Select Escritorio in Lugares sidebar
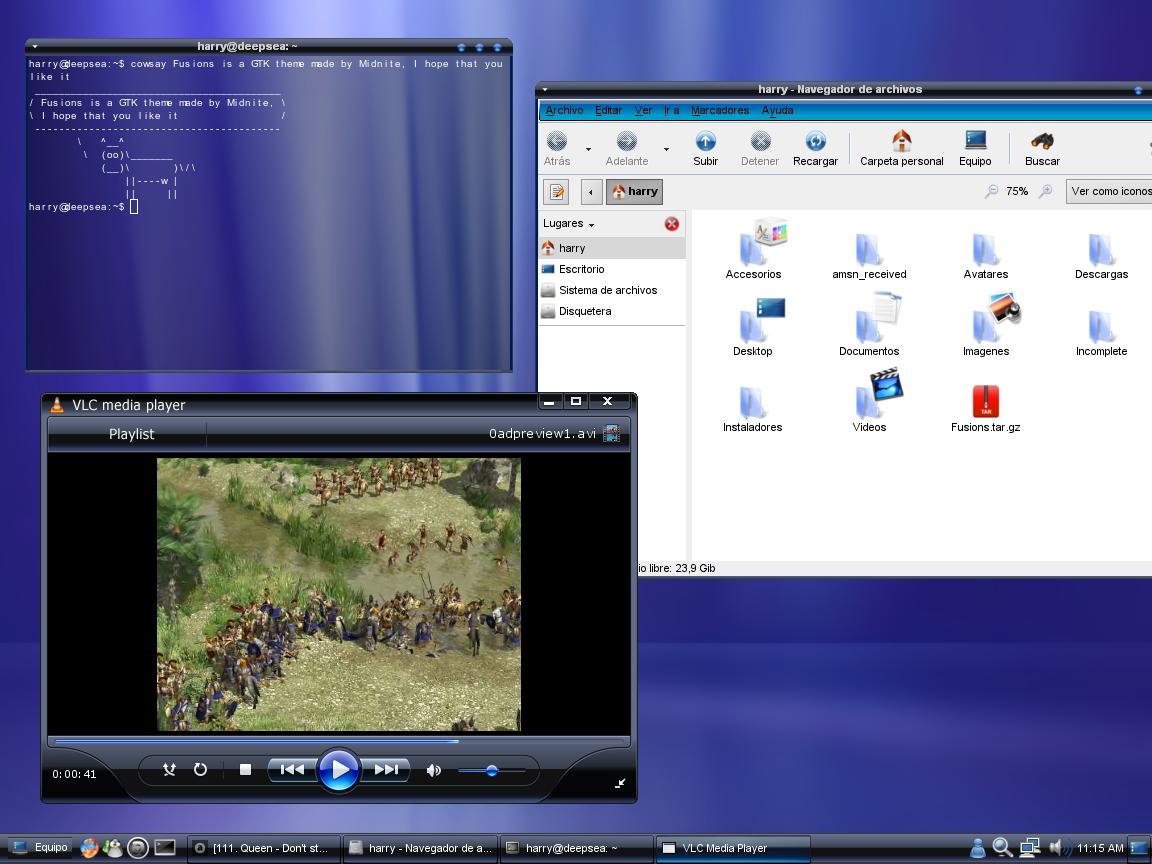Viewport: 1152px width, 864px height. point(612,270)
